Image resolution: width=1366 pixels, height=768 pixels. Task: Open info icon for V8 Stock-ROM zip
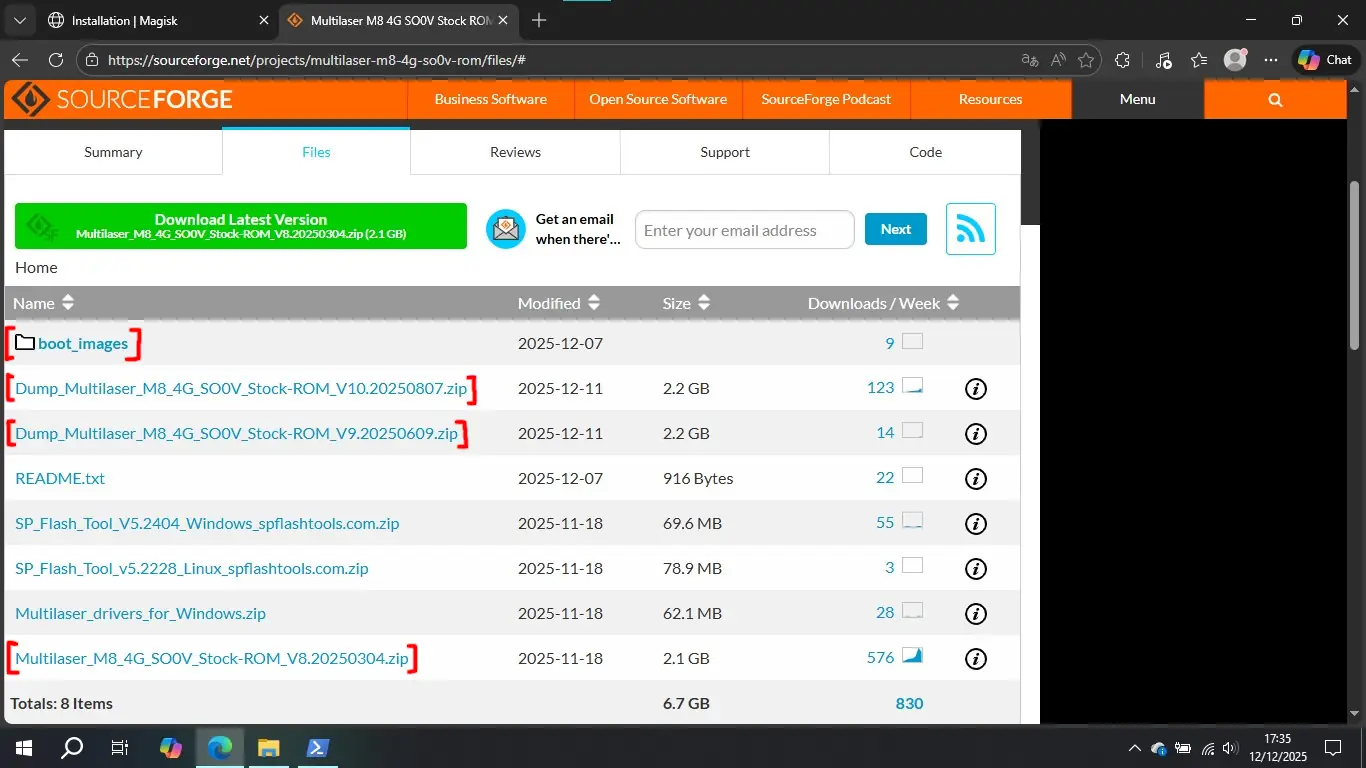pyautogui.click(x=975, y=658)
